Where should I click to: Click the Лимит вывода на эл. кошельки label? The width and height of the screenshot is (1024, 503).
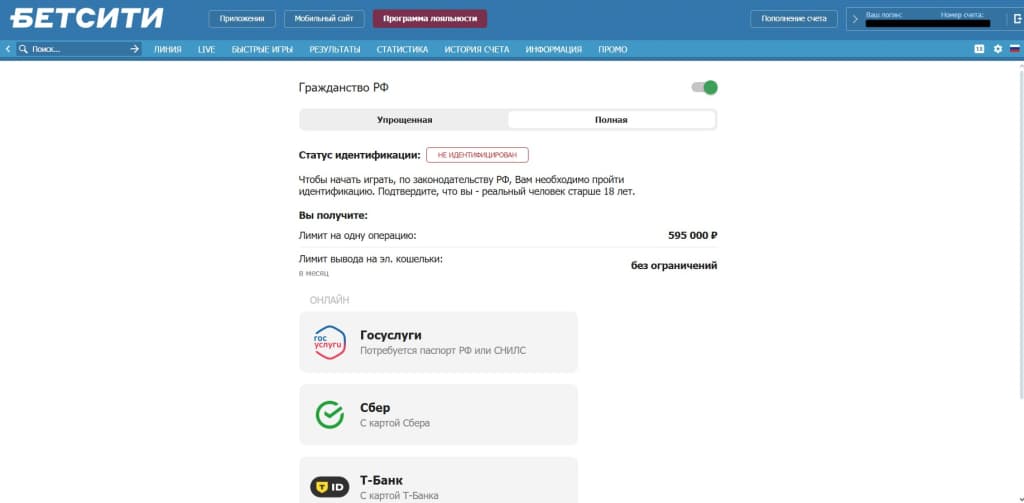[x=370, y=259]
